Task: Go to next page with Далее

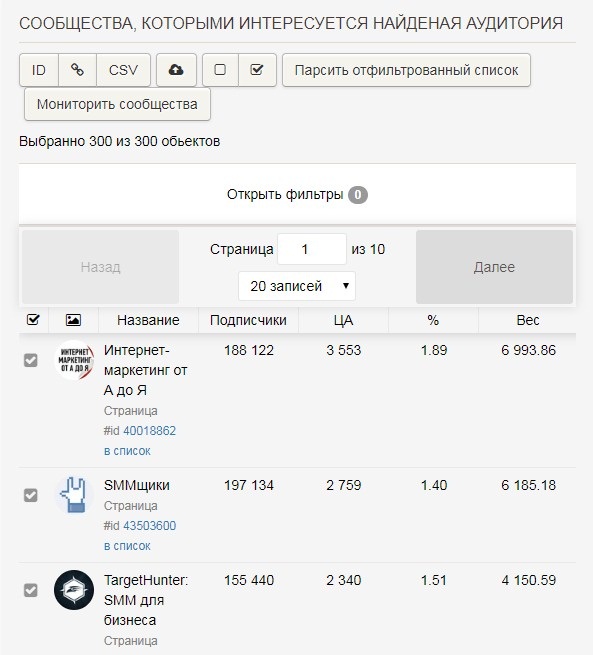Action: 494,267
